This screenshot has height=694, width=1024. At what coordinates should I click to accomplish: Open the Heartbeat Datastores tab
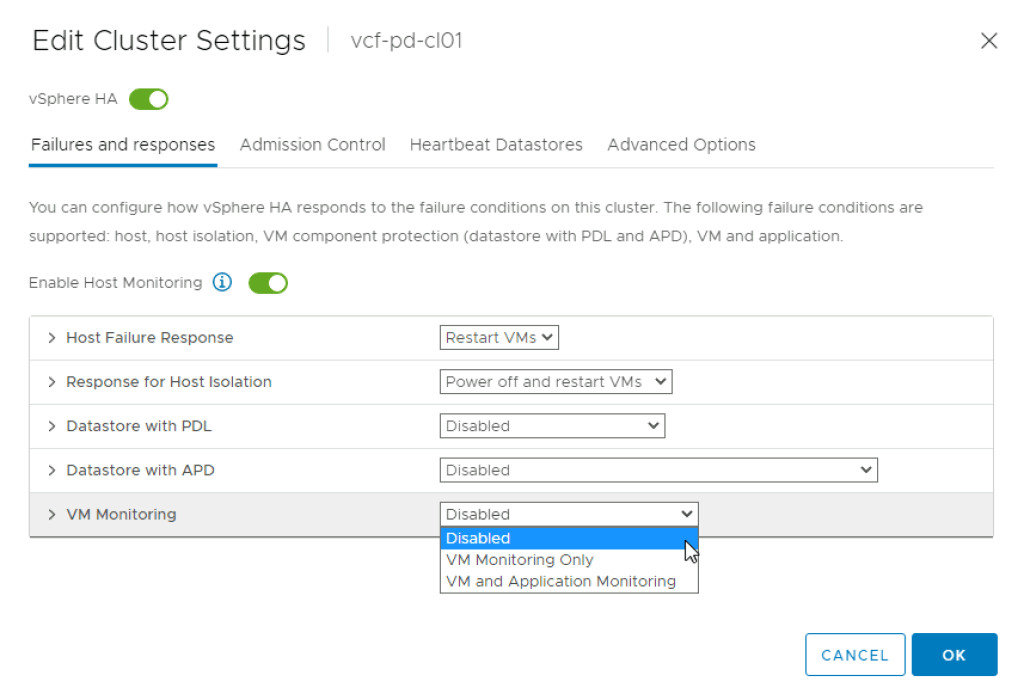[496, 145]
